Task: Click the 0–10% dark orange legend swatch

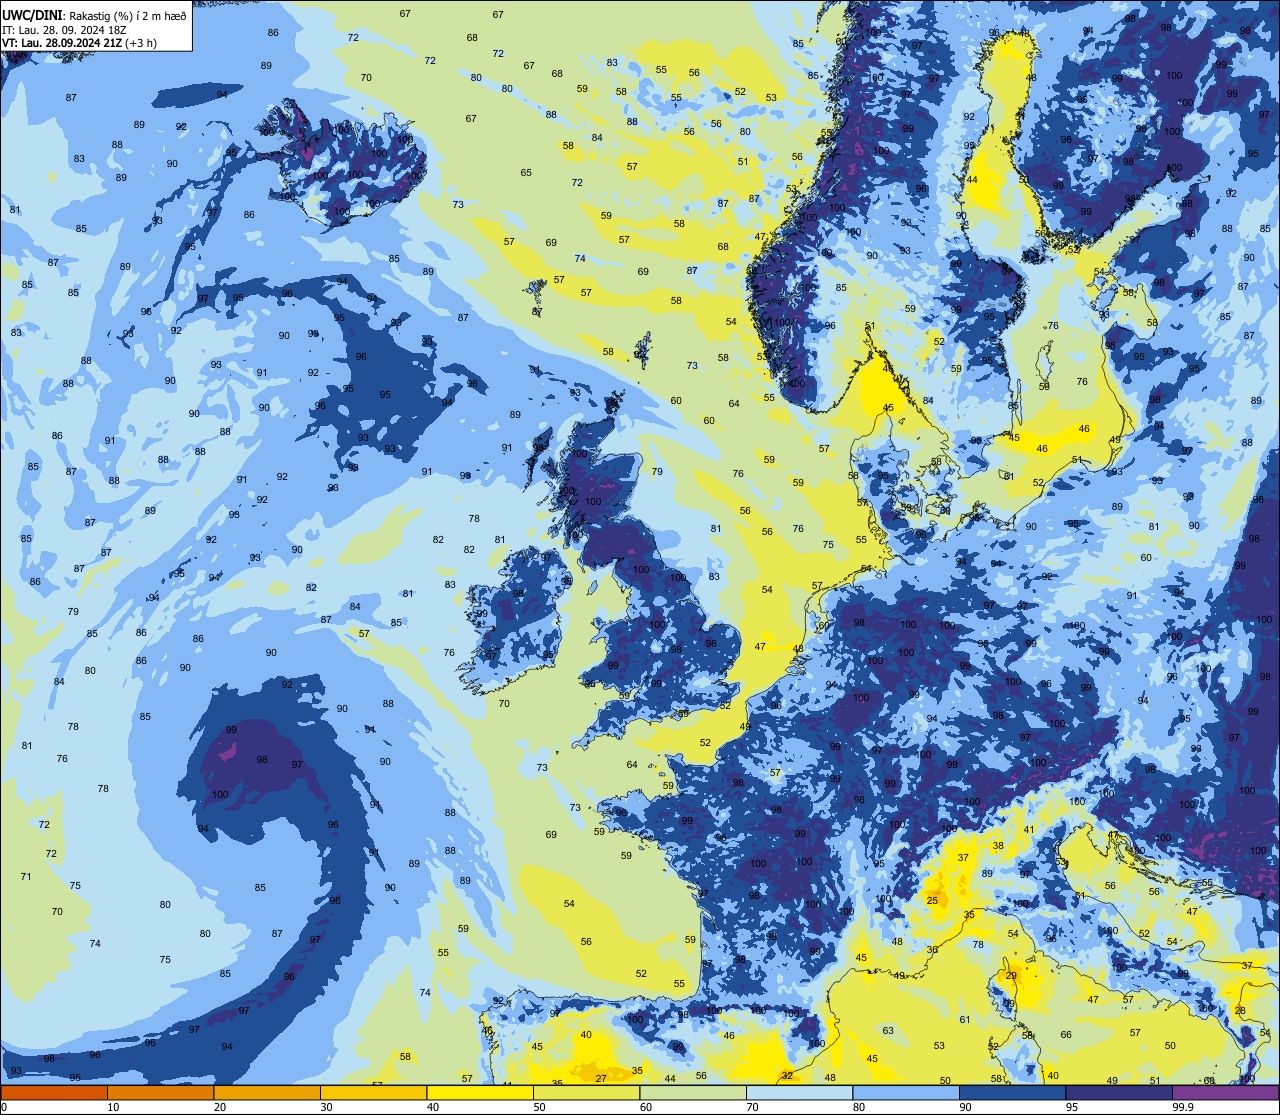Action: 54,1092
